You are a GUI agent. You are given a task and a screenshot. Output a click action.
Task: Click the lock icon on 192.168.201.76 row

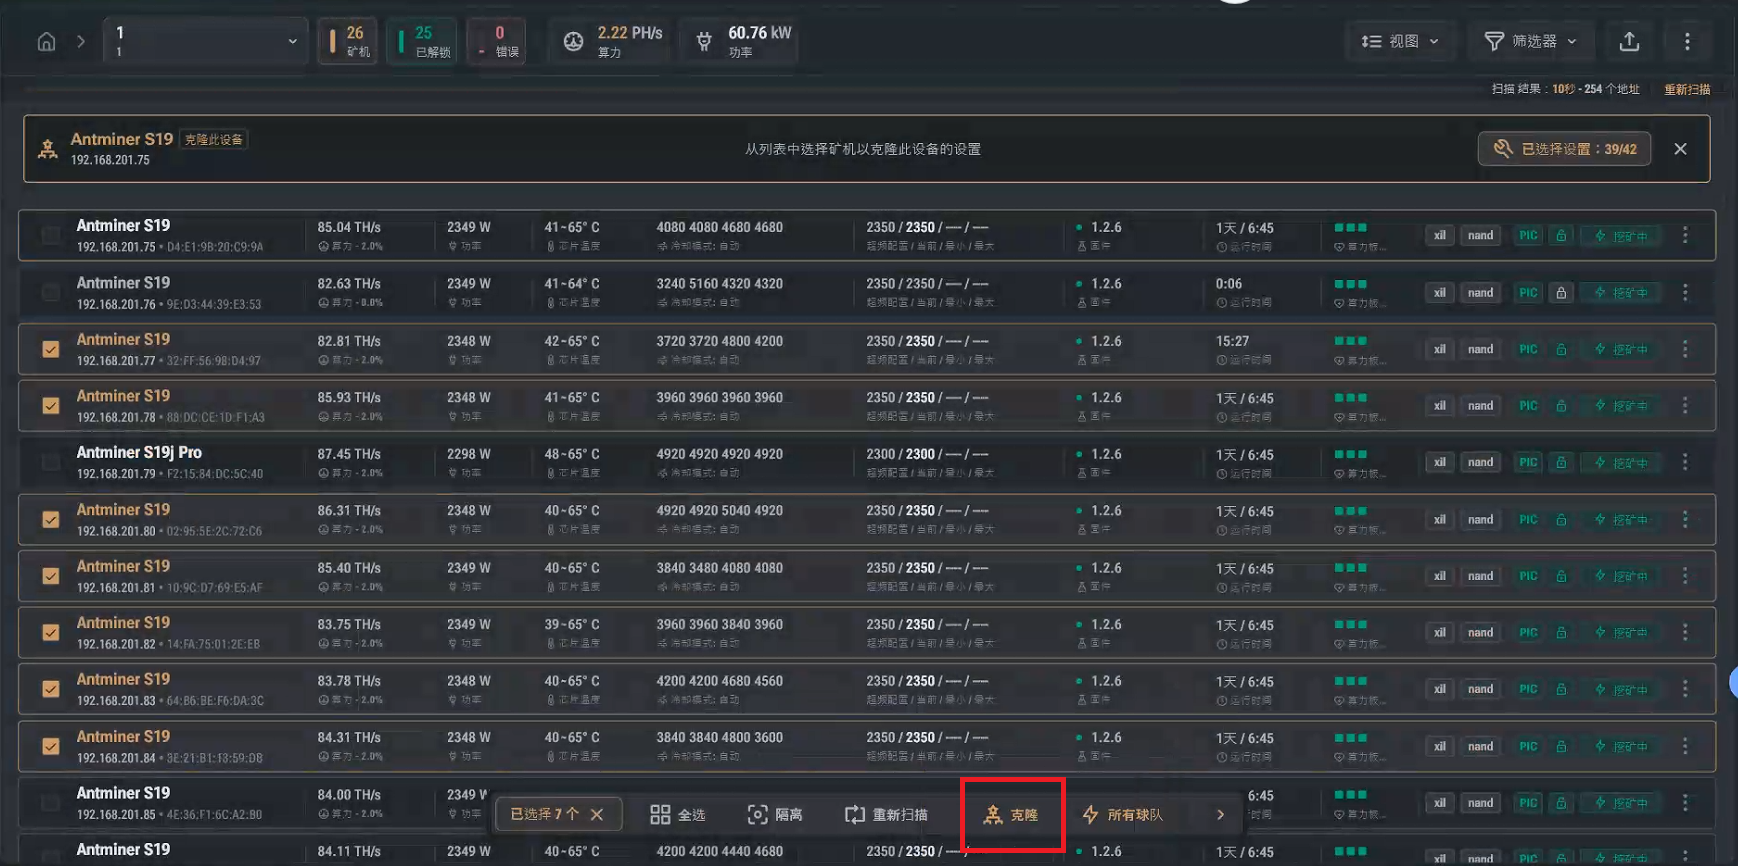click(x=1561, y=293)
